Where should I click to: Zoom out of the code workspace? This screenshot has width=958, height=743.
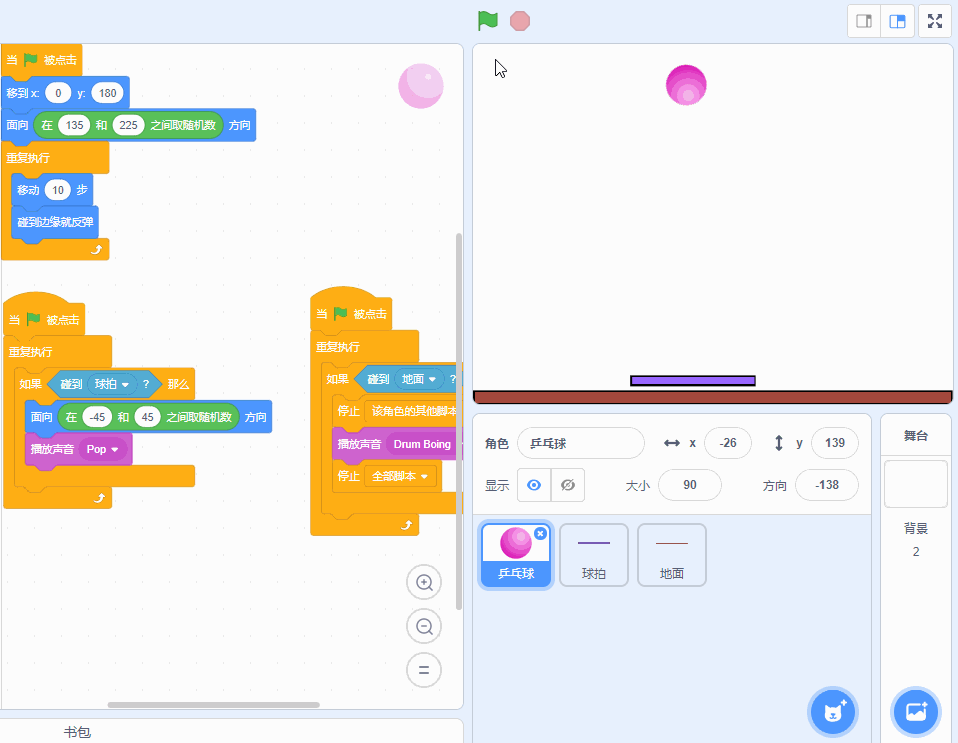pyautogui.click(x=424, y=626)
